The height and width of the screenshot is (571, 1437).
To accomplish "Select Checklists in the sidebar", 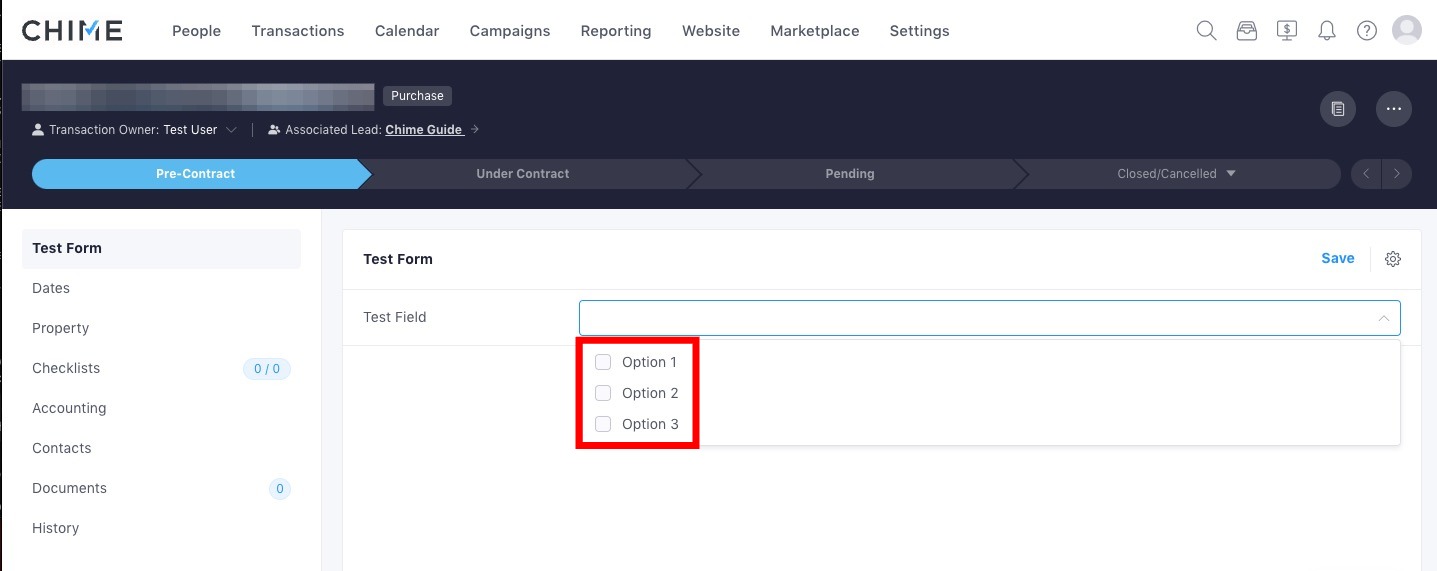I will [66, 368].
